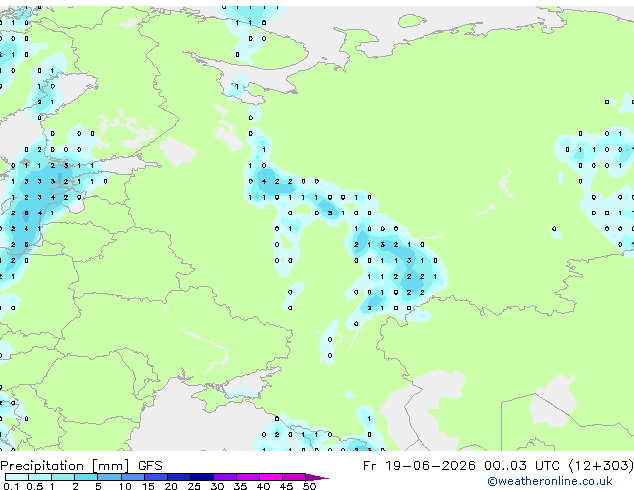
Task: Click legend value label '40'
Action: (264, 486)
